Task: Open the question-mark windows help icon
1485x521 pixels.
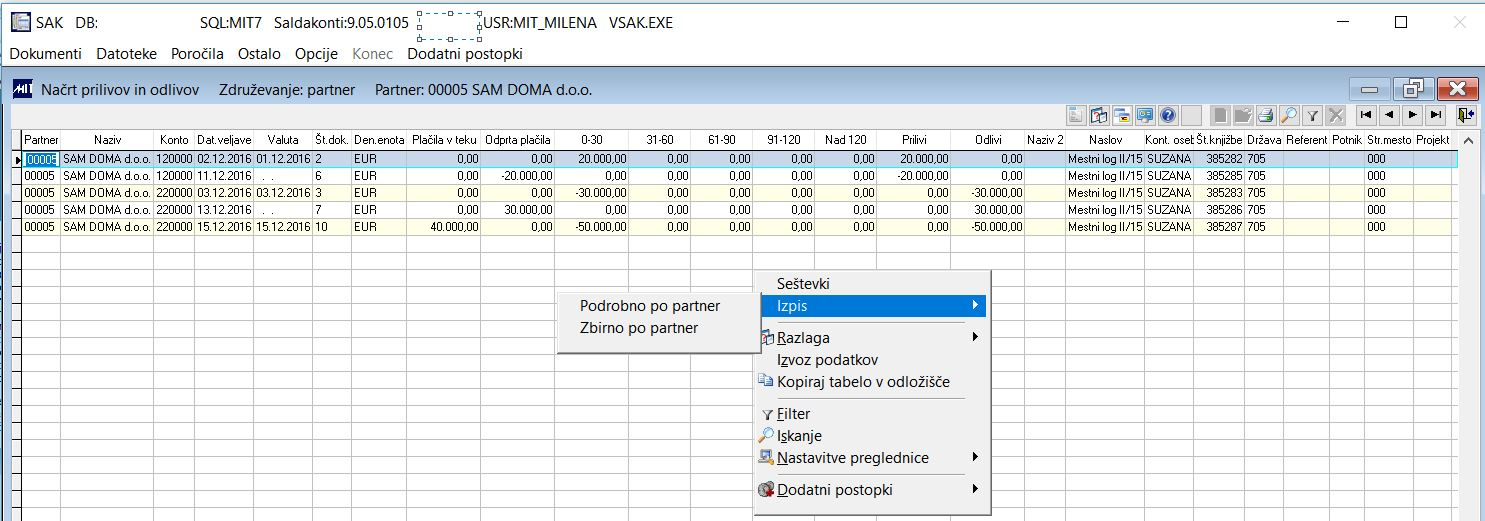Action: tap(1099, 115)
